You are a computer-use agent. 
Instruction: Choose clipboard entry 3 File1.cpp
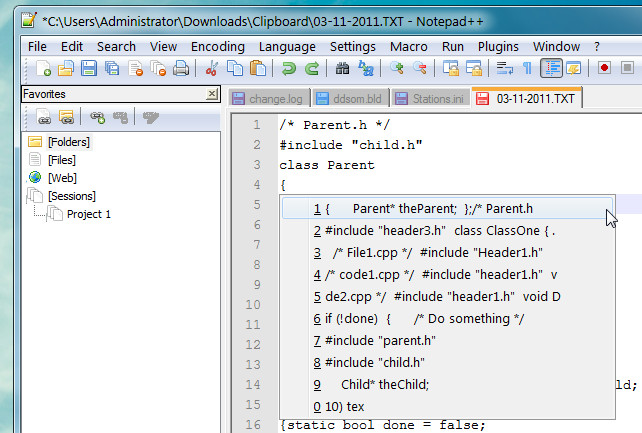click(x=447, y=253)
